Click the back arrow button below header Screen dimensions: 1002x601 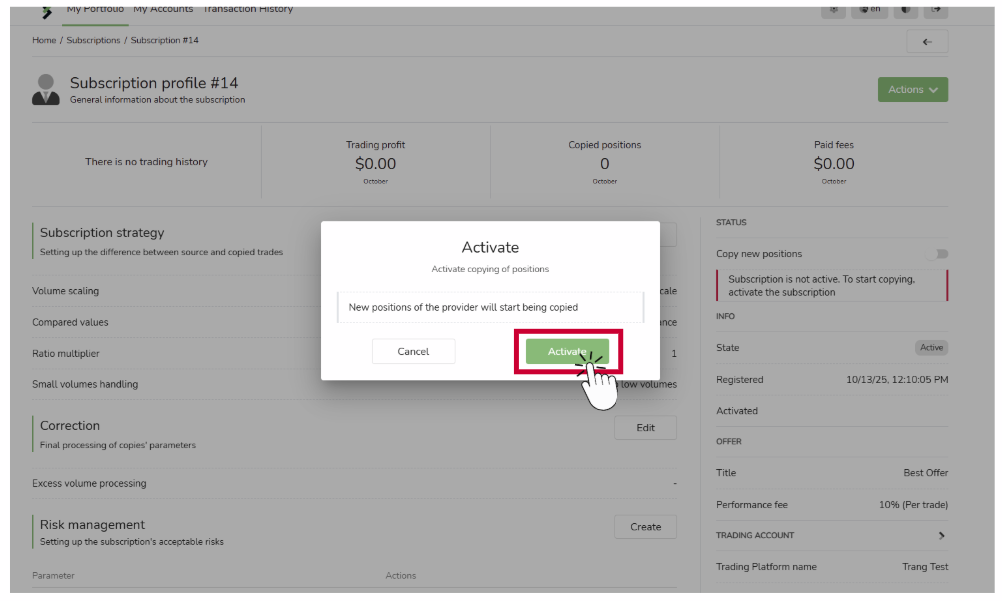click(927, 41)
